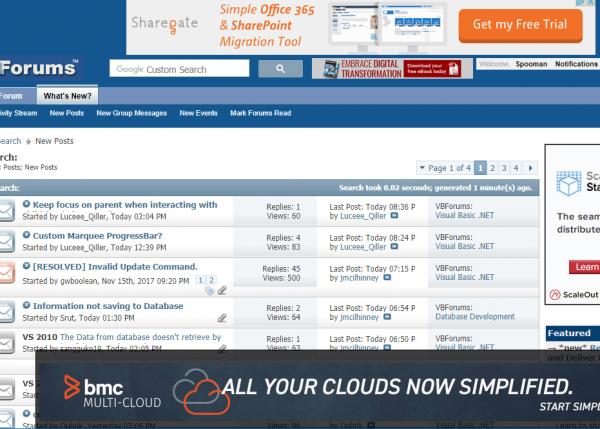Open Activity Stream link
Image resolution: width=600 pixels, height=429 pixels.
(x=18, y=113)
